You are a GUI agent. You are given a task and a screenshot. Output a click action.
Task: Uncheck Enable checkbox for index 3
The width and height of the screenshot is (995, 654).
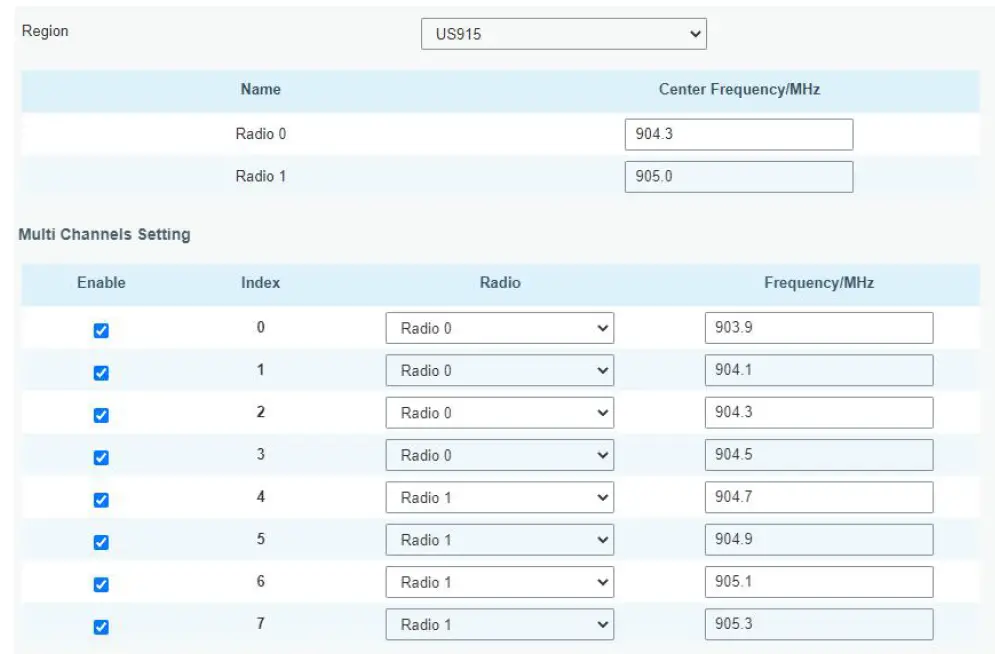[x=101, y=457]
